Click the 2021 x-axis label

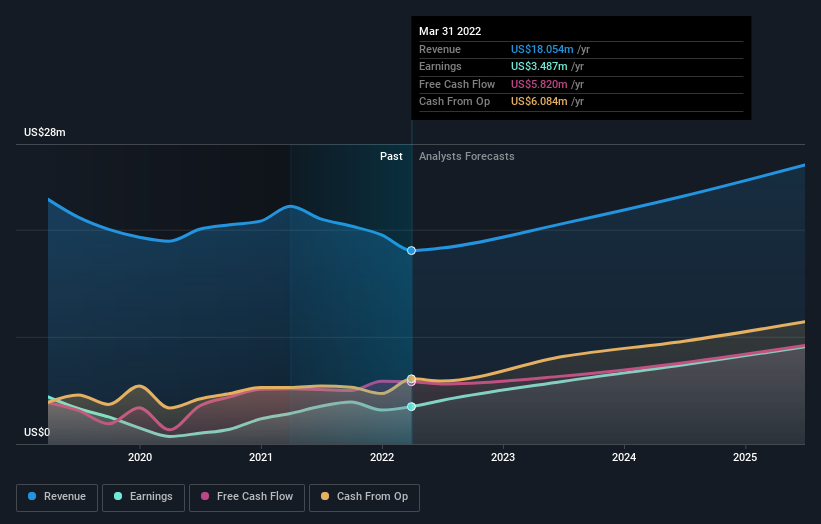tap(261, 457)
